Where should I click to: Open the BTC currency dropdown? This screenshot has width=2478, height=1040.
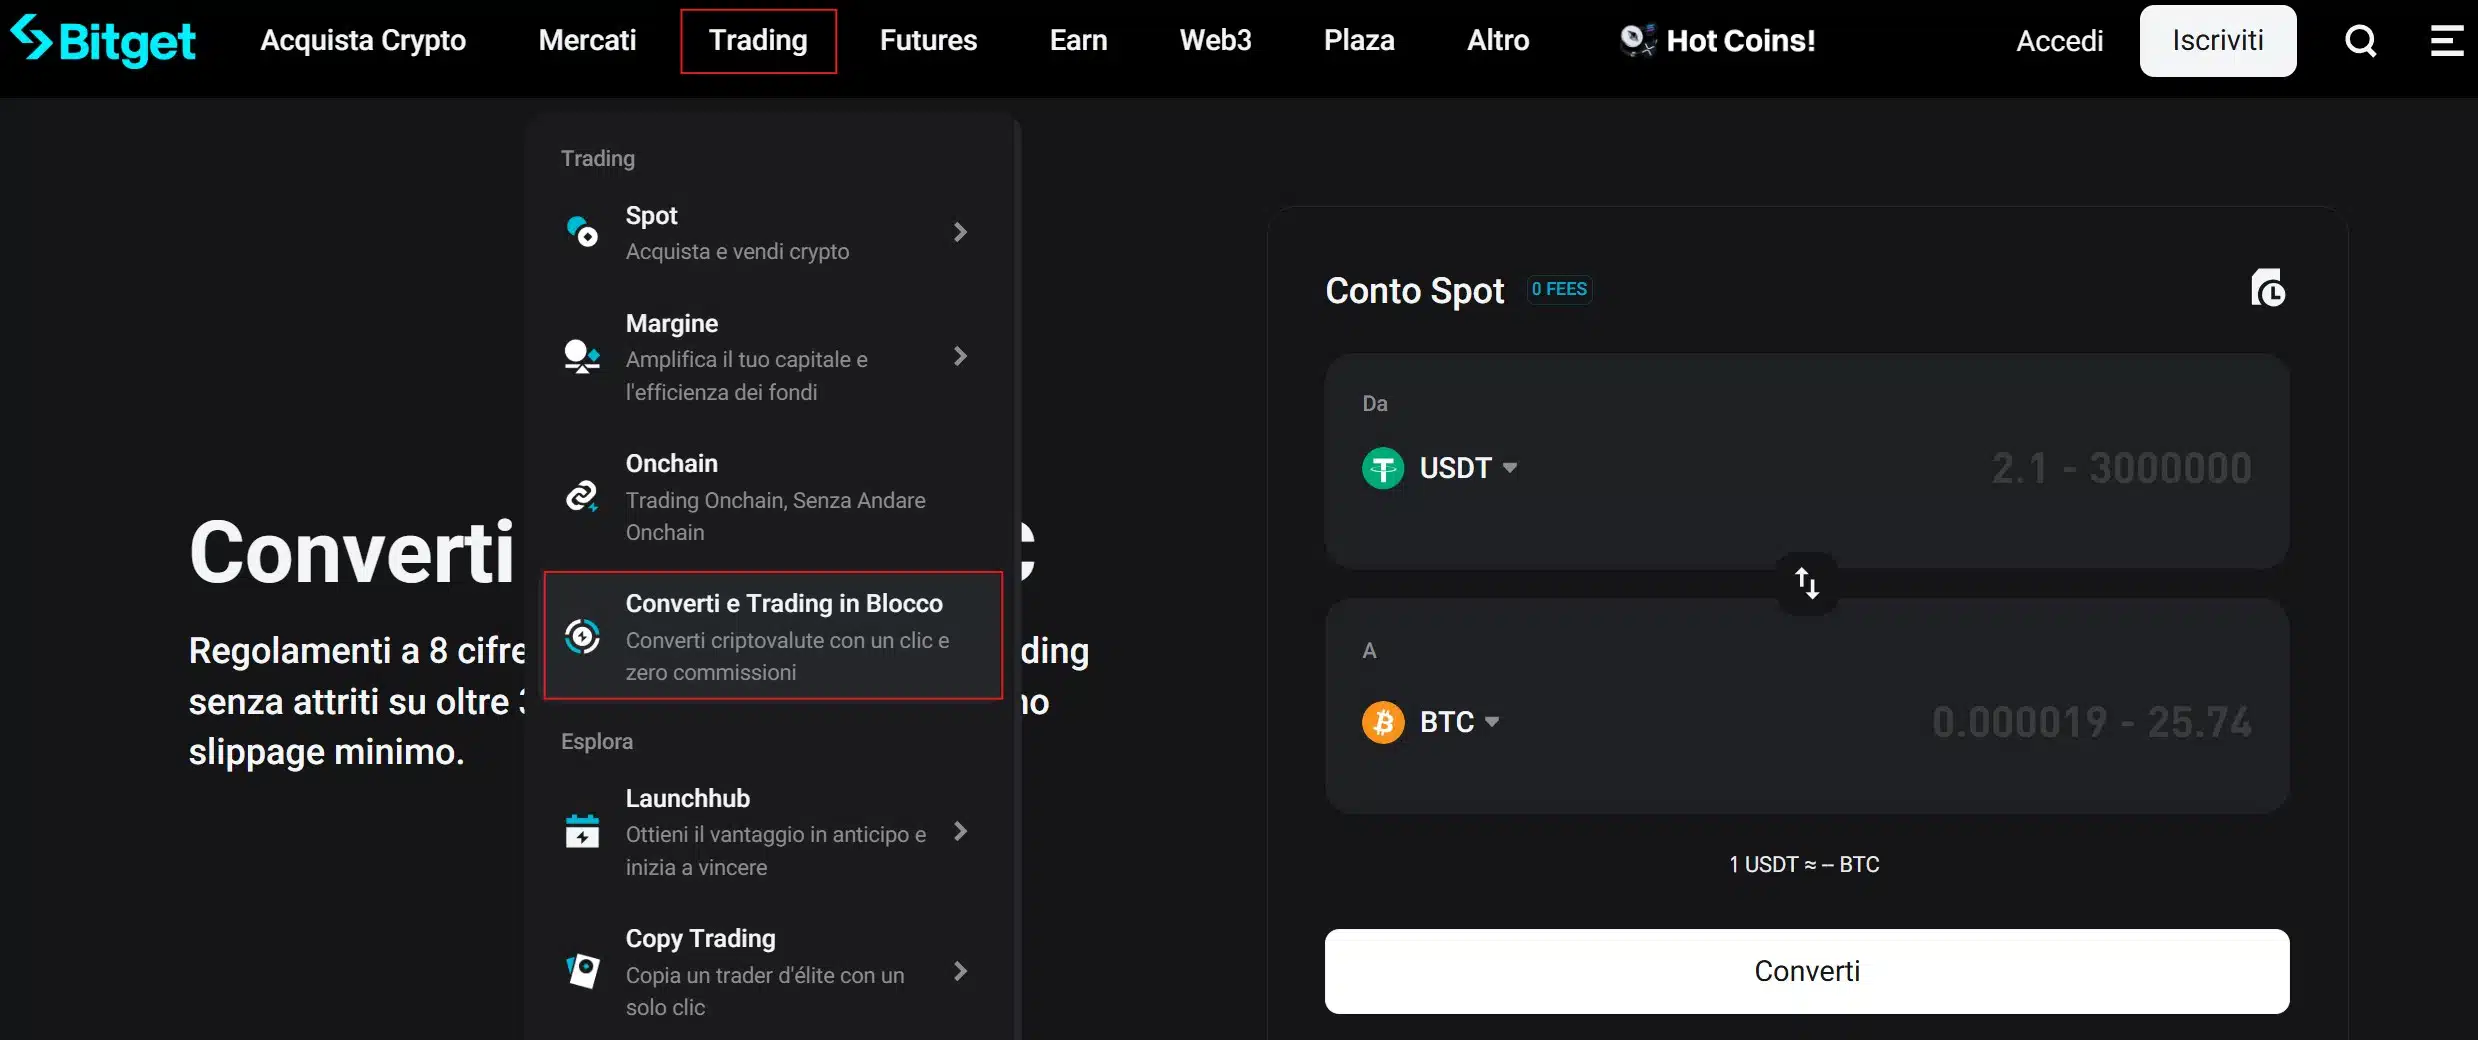(1459, 722)
